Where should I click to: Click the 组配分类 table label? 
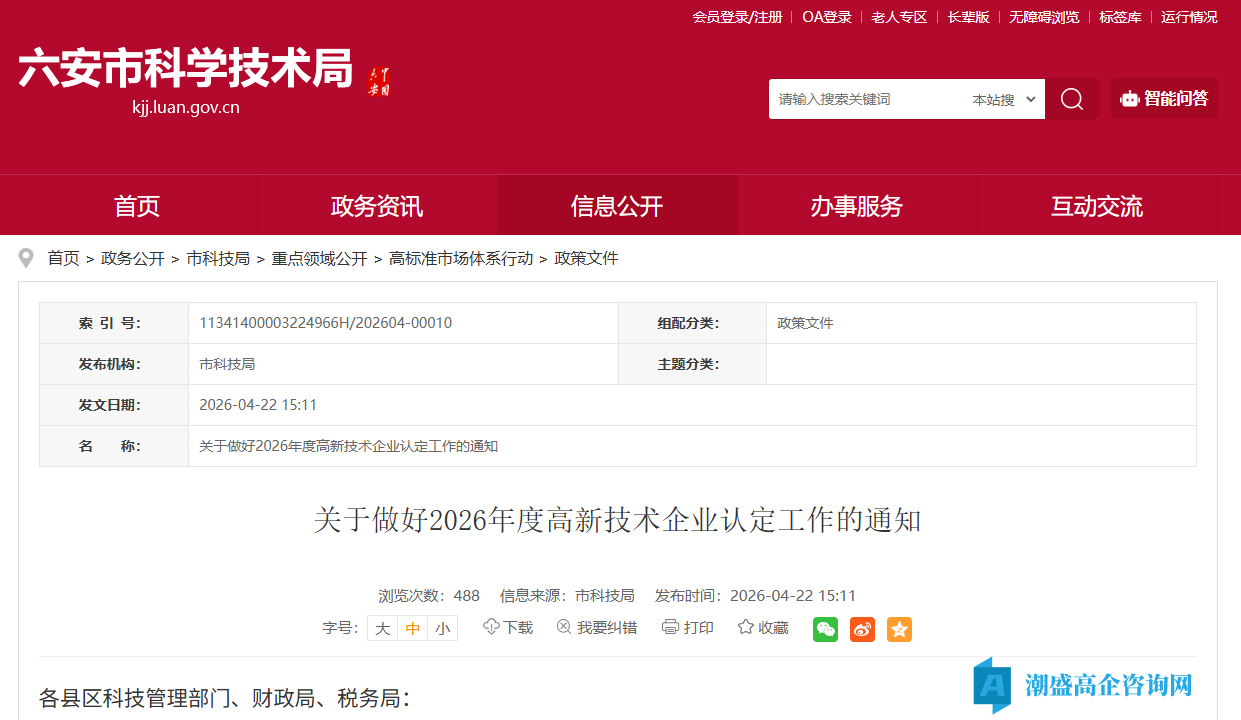pyautogui.click(x=688, y=323)
